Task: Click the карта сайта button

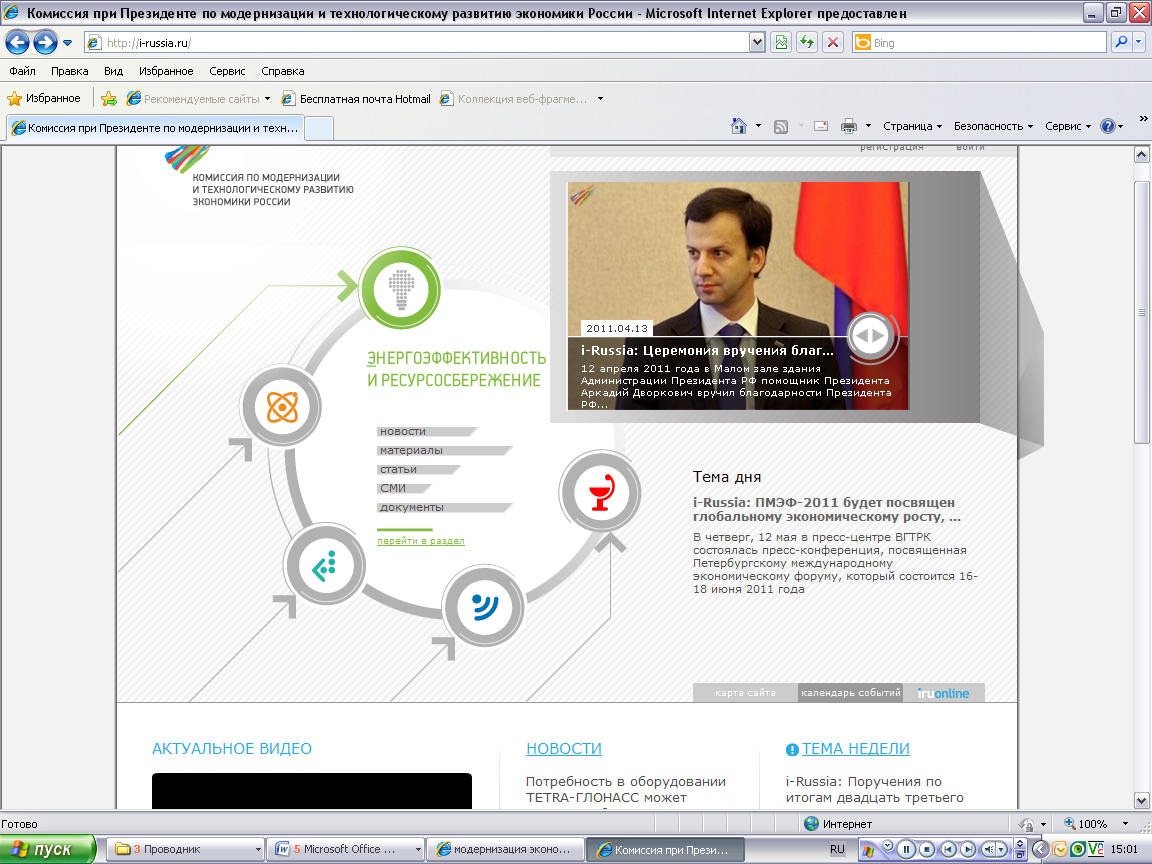Action: (745, 693)
